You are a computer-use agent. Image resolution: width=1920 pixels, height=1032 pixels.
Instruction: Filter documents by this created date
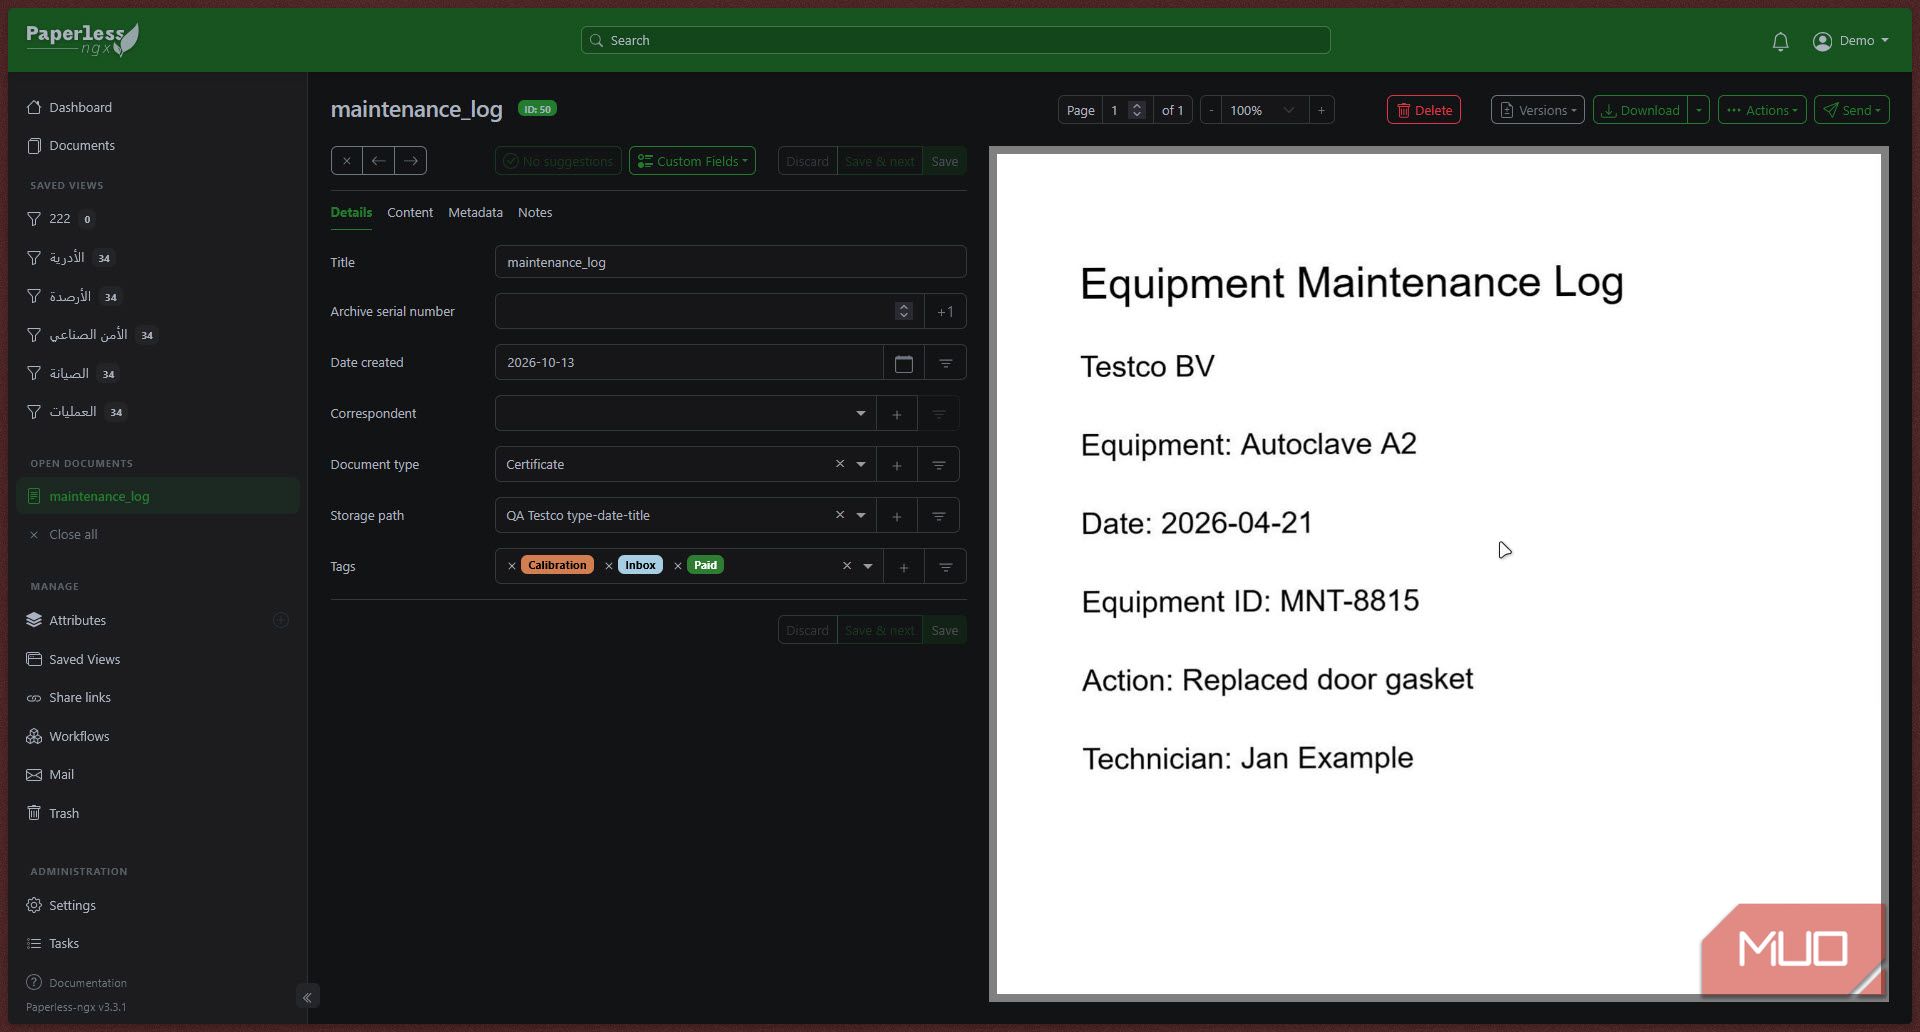click(x=945, y=363)
